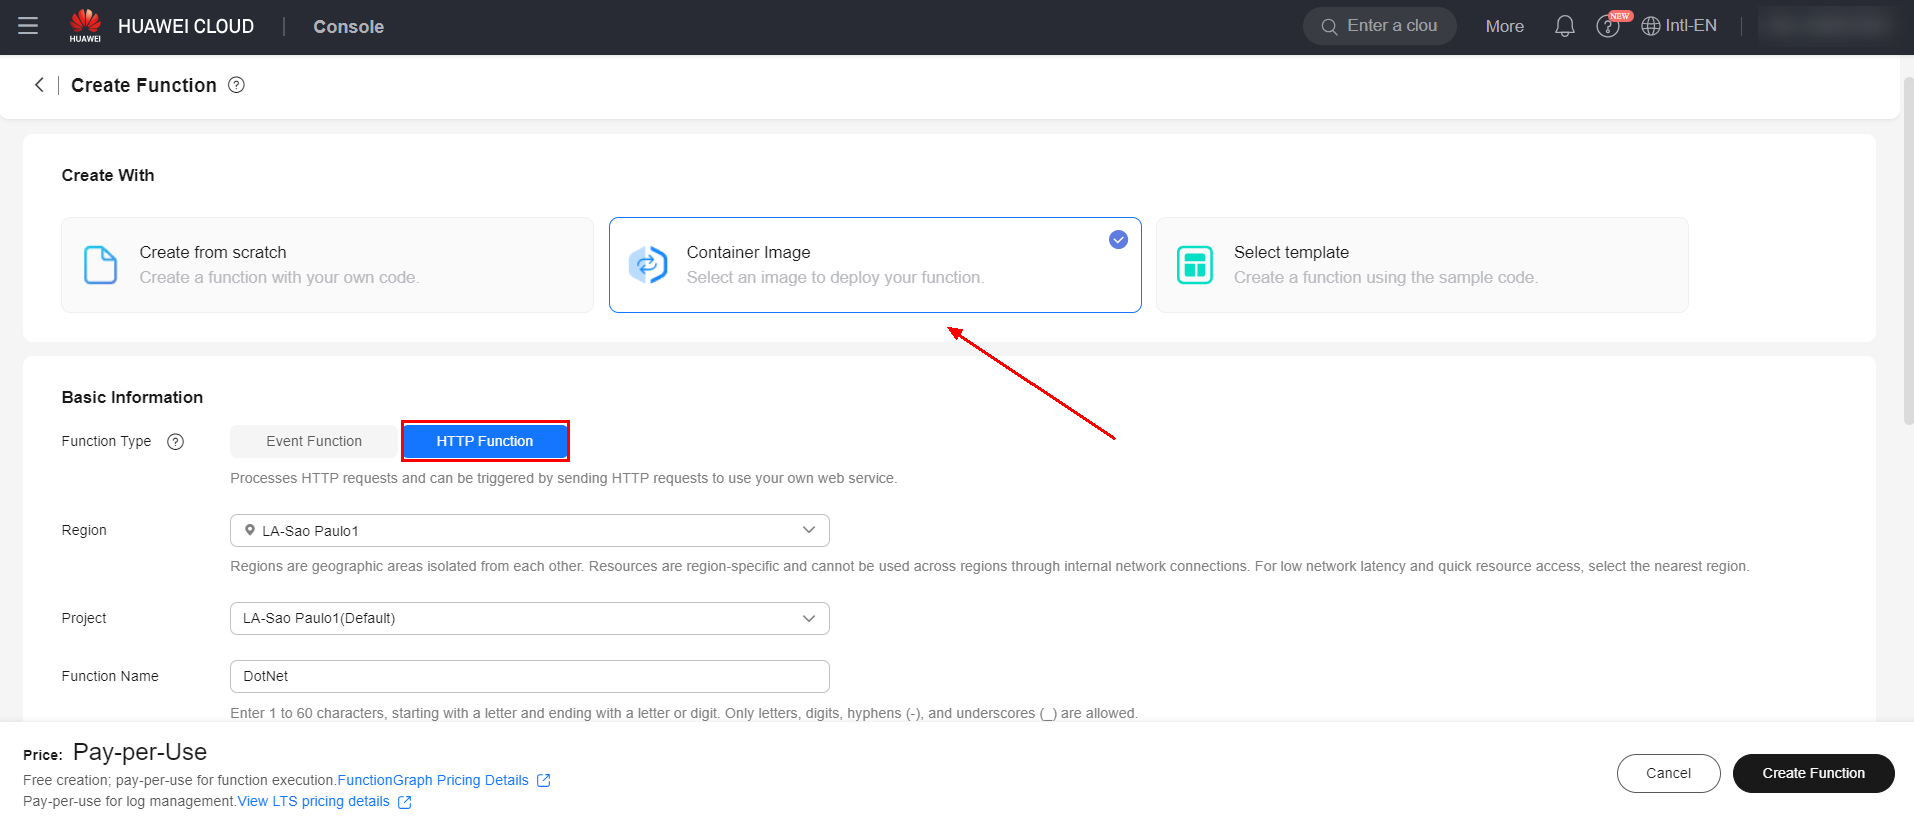Open View LTS pricing details link
This screenshot has width=1914, height=818.
[x=313, y=801]
